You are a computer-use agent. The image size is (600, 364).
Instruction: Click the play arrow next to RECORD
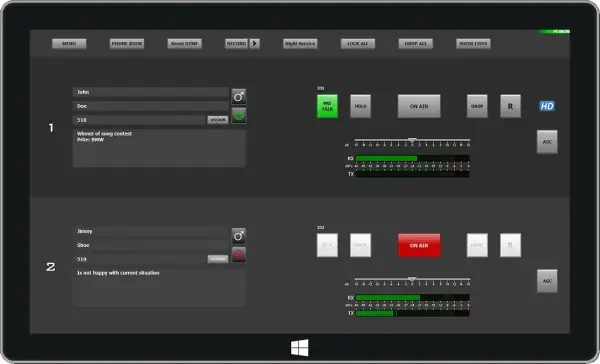point(255,44)
